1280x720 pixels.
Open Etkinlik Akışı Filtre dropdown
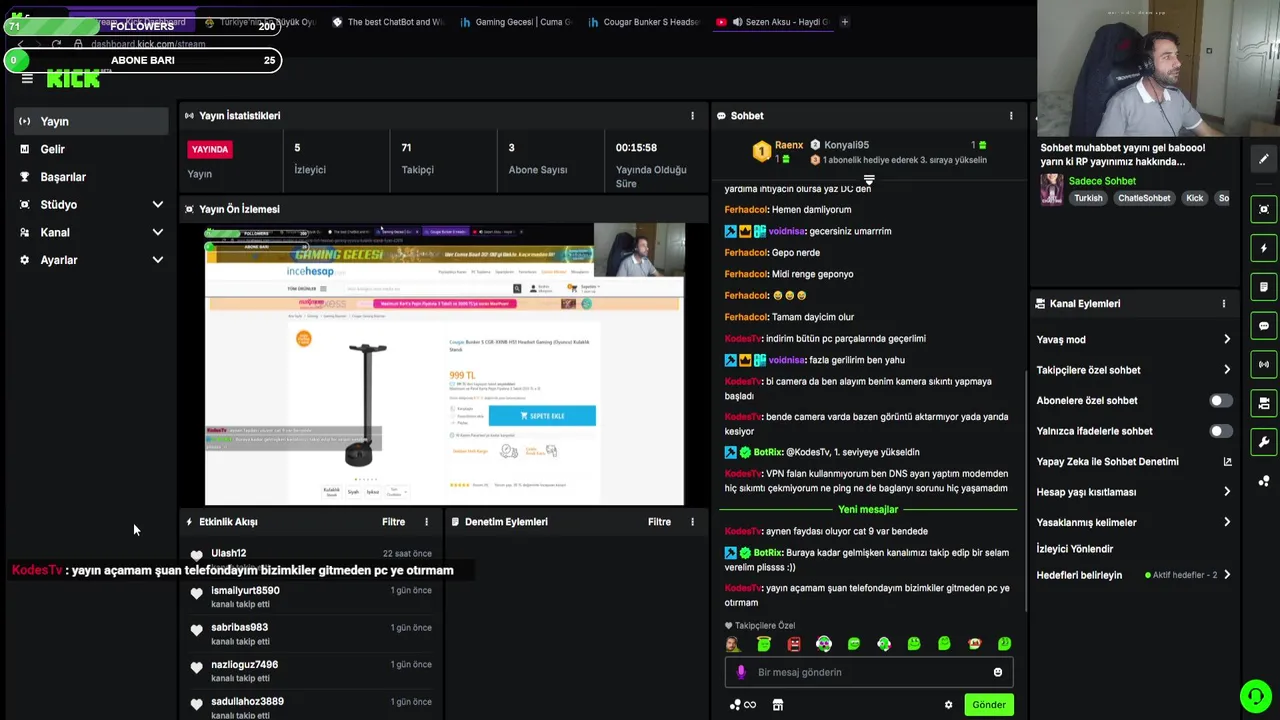coord(393,522)
